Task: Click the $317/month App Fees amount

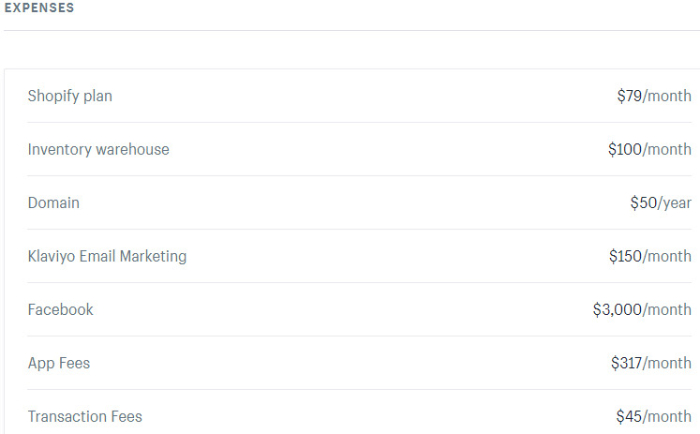Action: point(651,363)
